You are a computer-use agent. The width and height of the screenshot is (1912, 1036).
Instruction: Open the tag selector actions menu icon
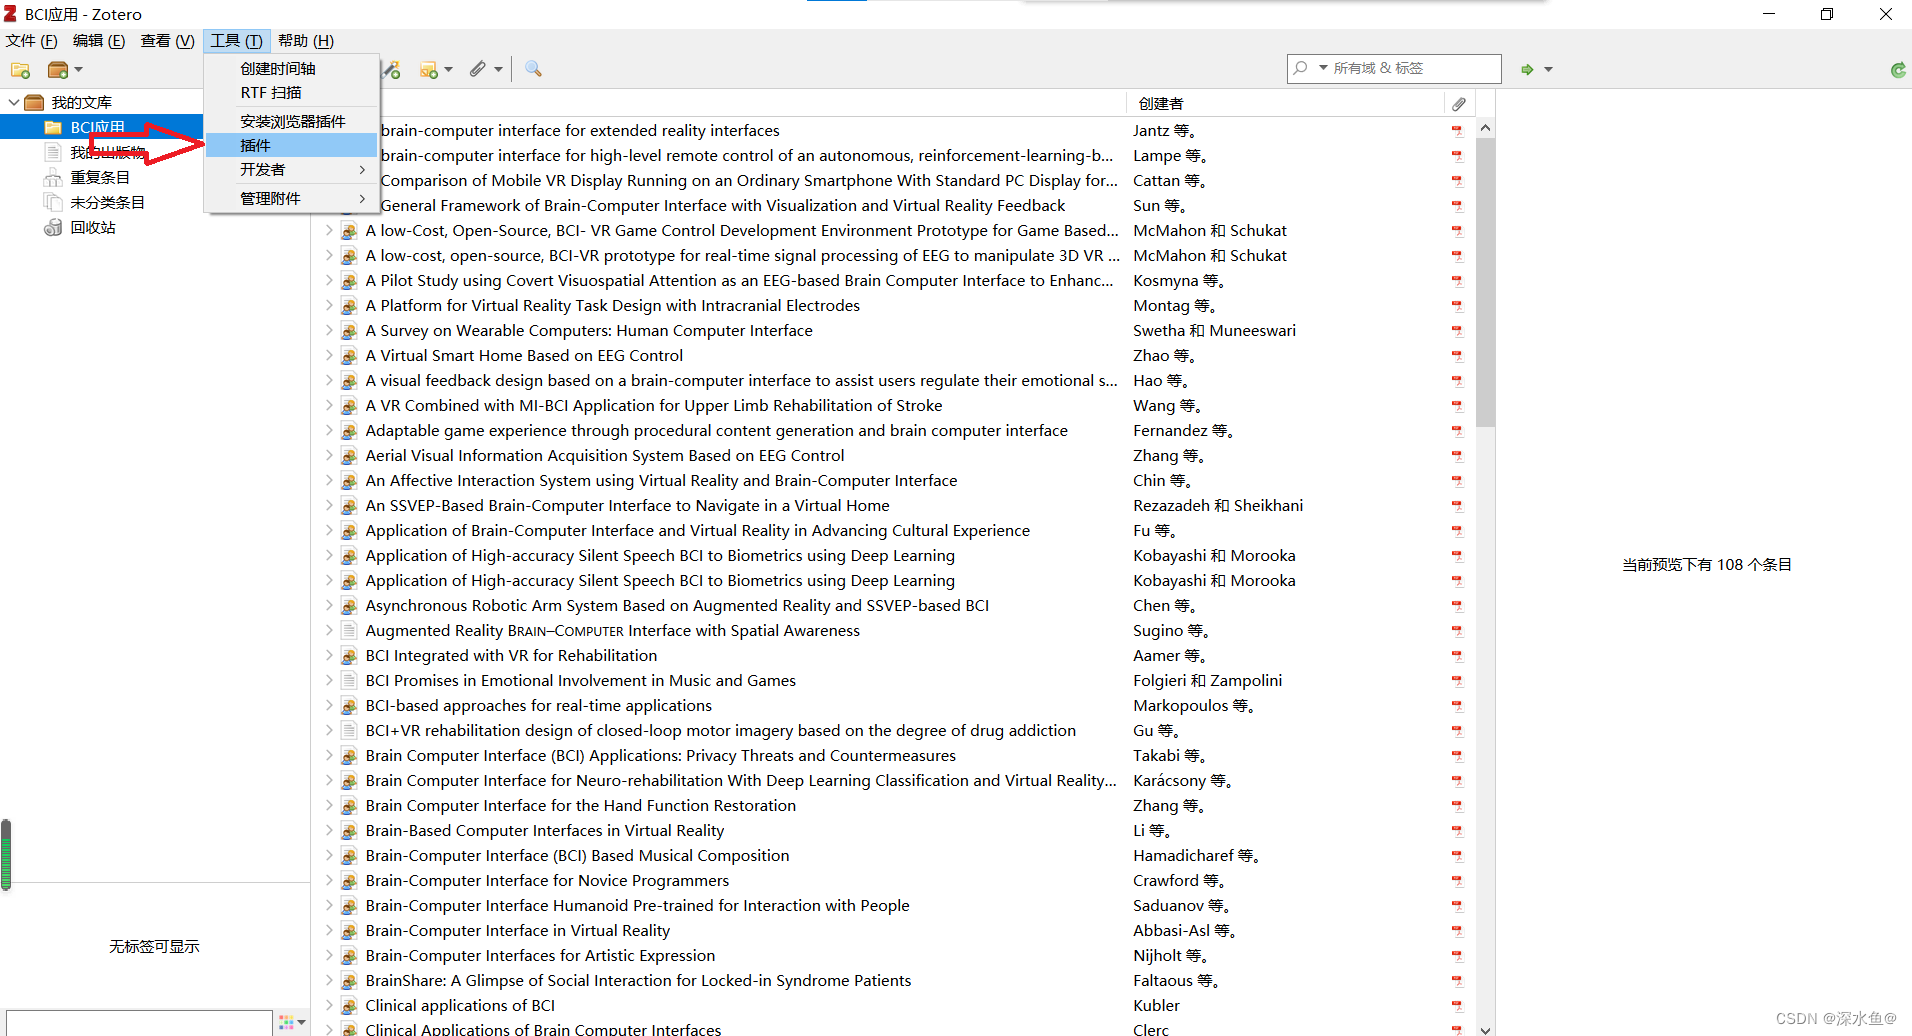pyautogui.click(x=292, y=1022)
